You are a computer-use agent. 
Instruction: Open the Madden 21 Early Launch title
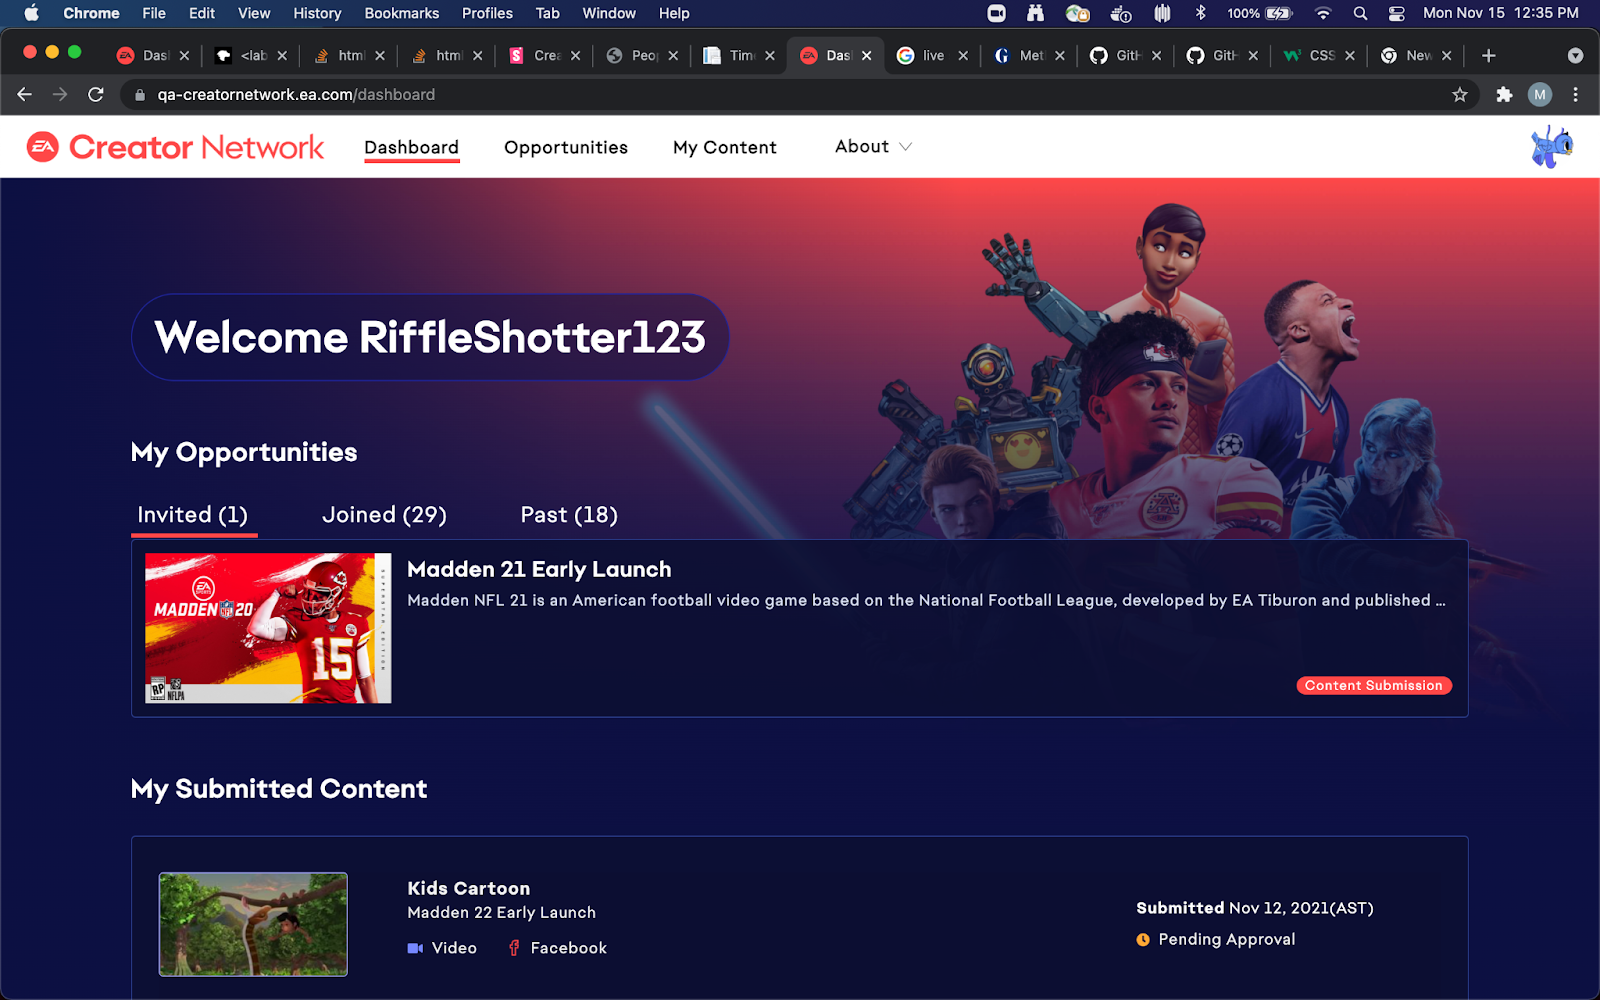click(539, 569)
